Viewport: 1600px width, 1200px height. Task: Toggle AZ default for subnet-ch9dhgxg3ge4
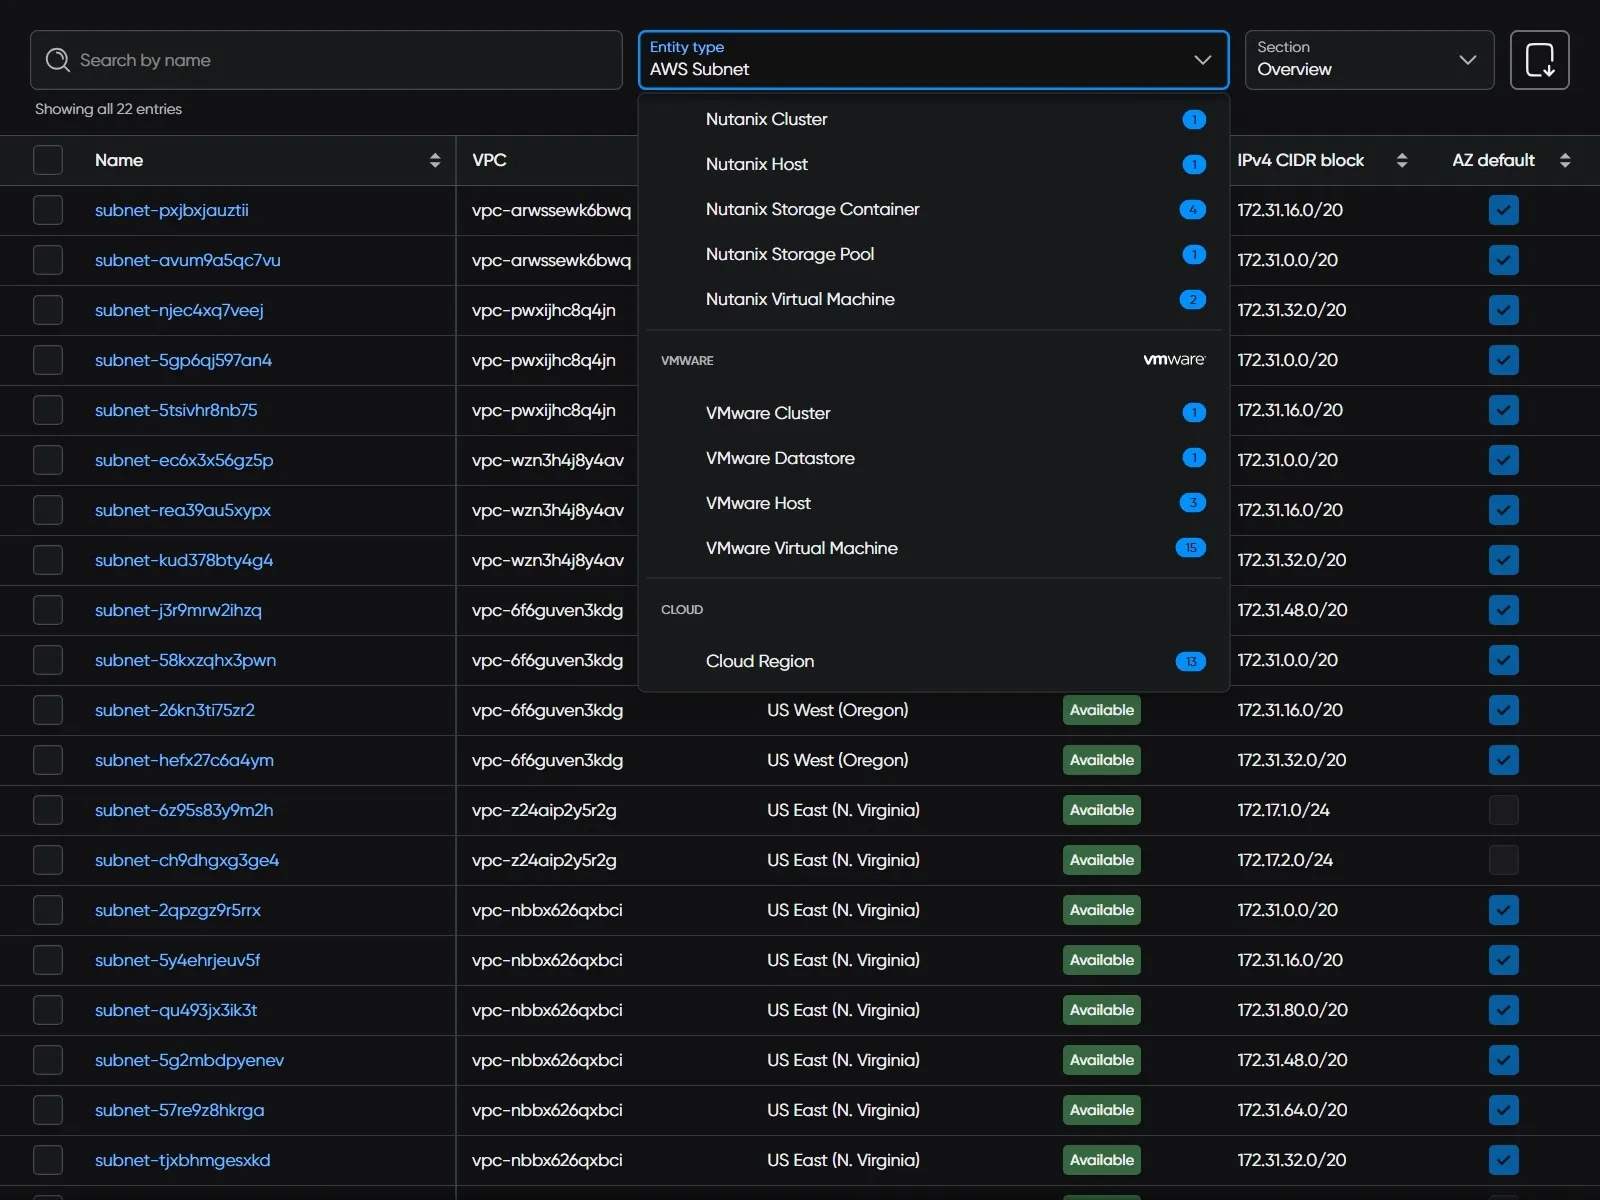tap(1504, 860)
